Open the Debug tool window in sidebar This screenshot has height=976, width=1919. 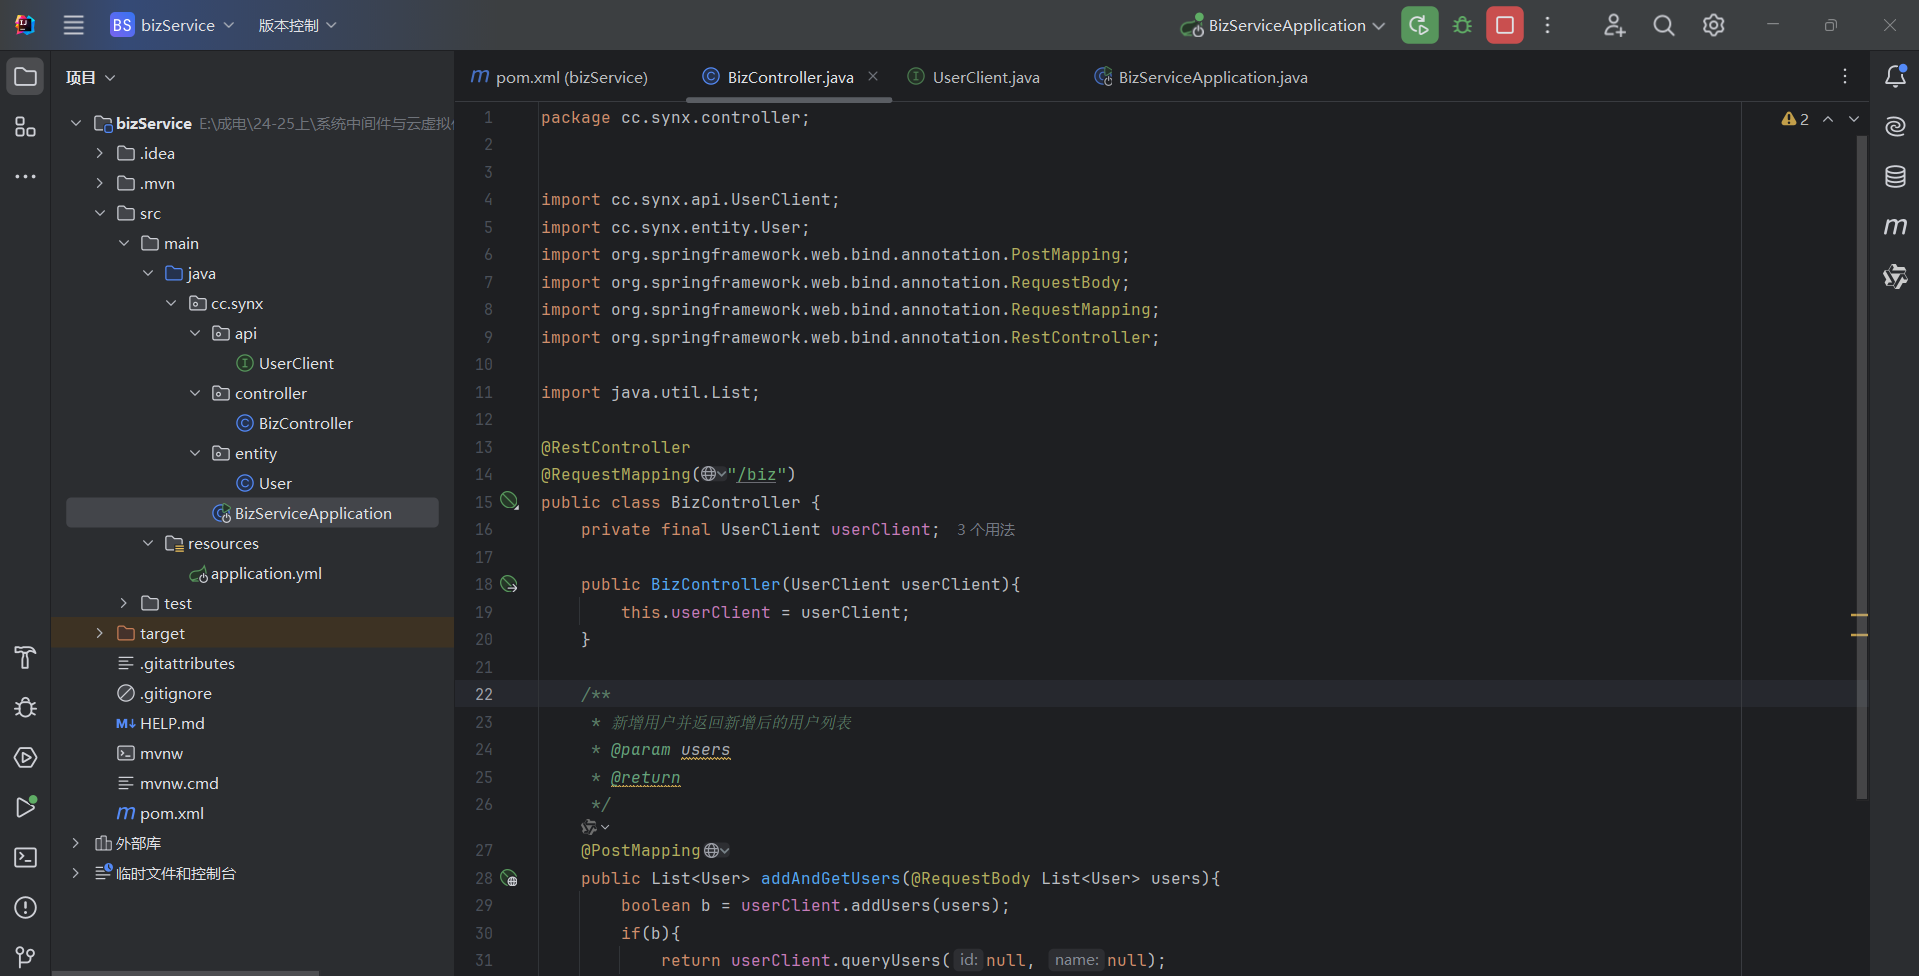26,707
